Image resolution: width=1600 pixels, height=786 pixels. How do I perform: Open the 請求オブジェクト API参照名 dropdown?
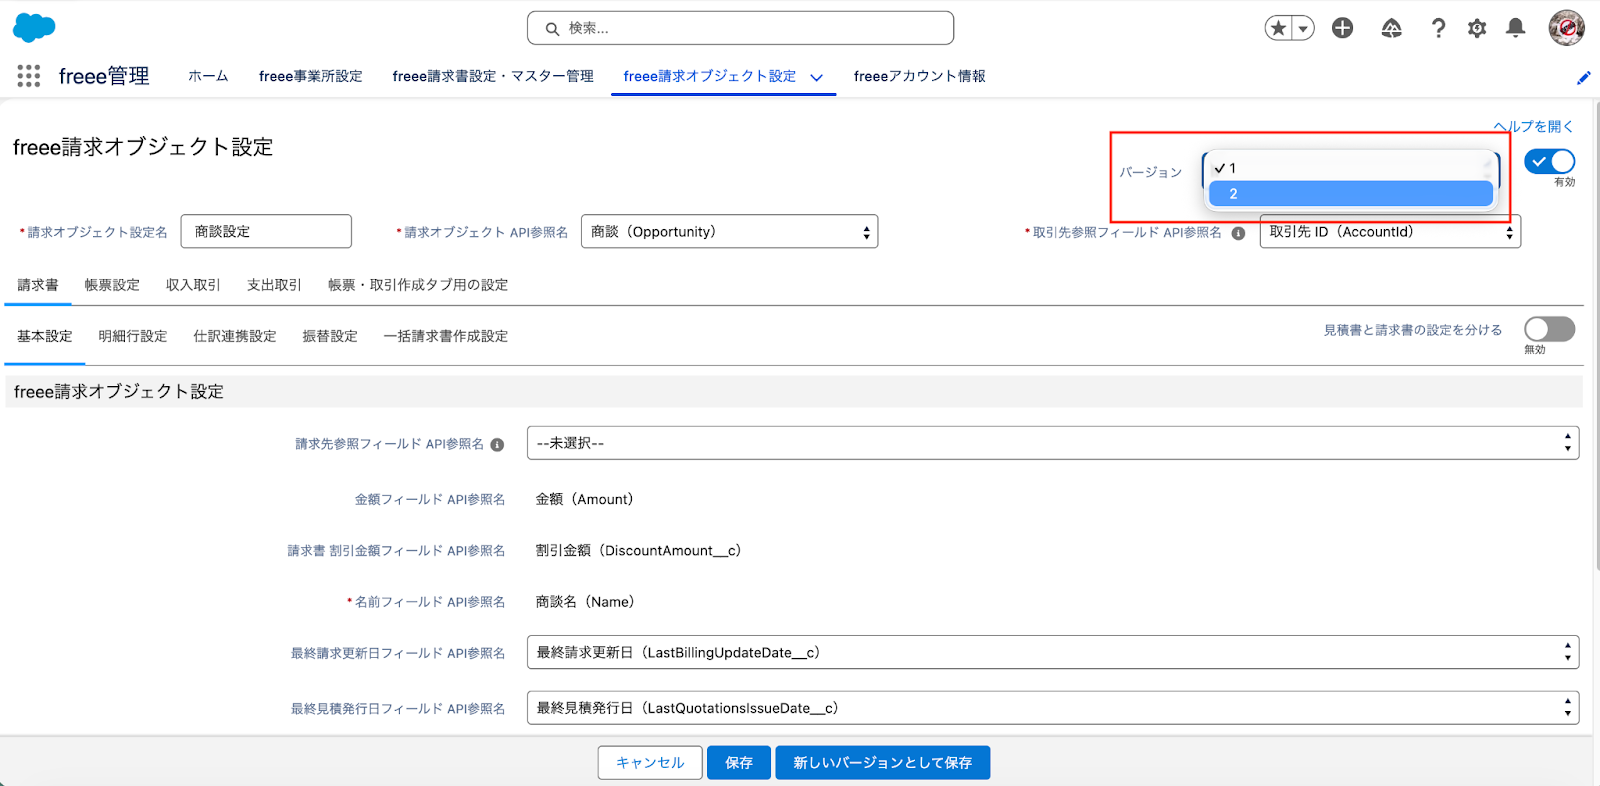pos(729,231)
